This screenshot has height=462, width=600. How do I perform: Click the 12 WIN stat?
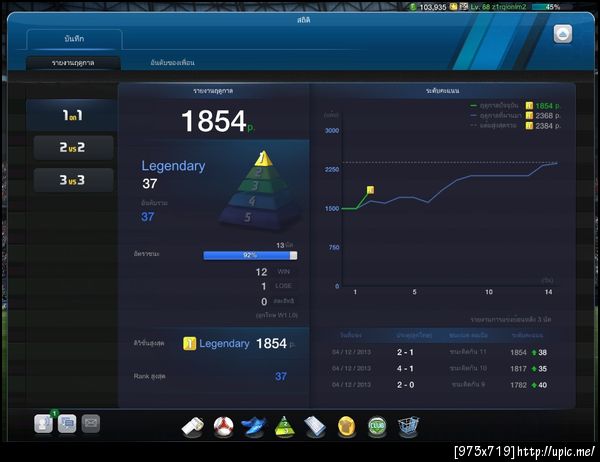coord(272,272)
